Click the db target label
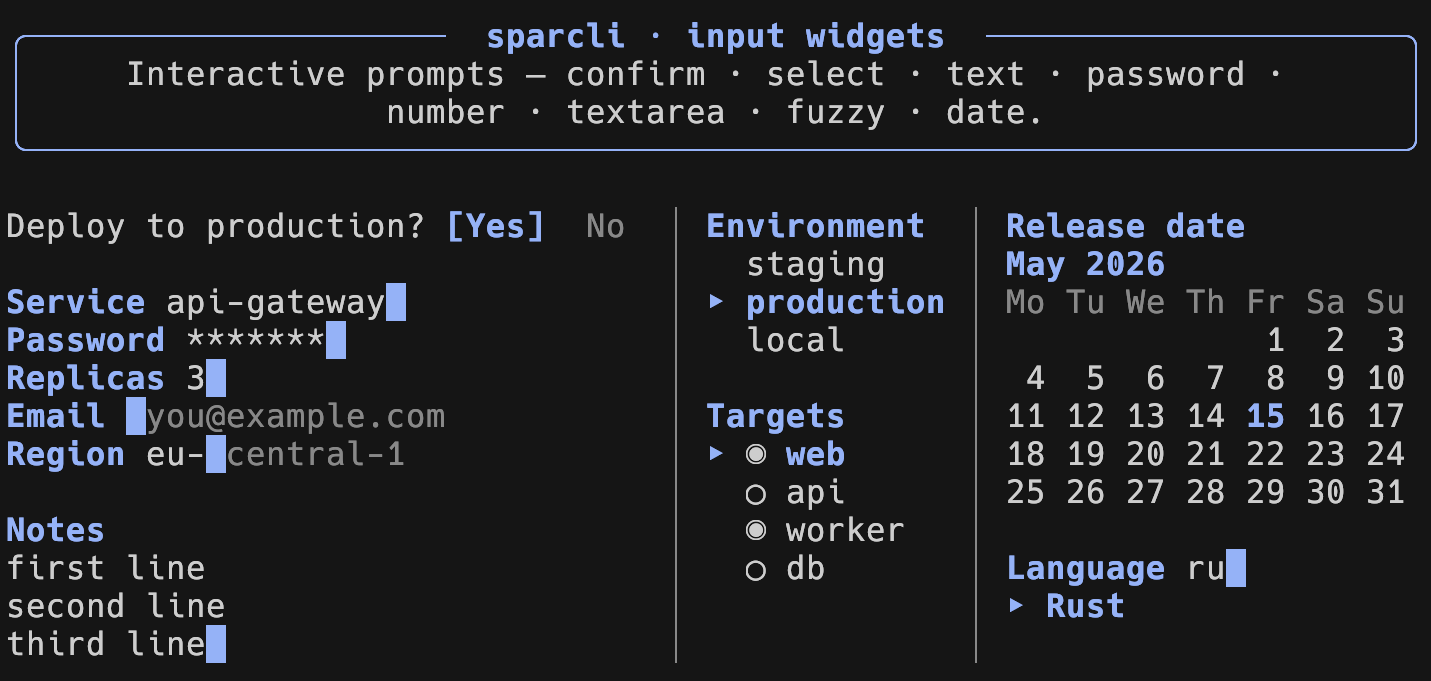The width and height of the screenshot is (1431, 681). tap(806, 570)
